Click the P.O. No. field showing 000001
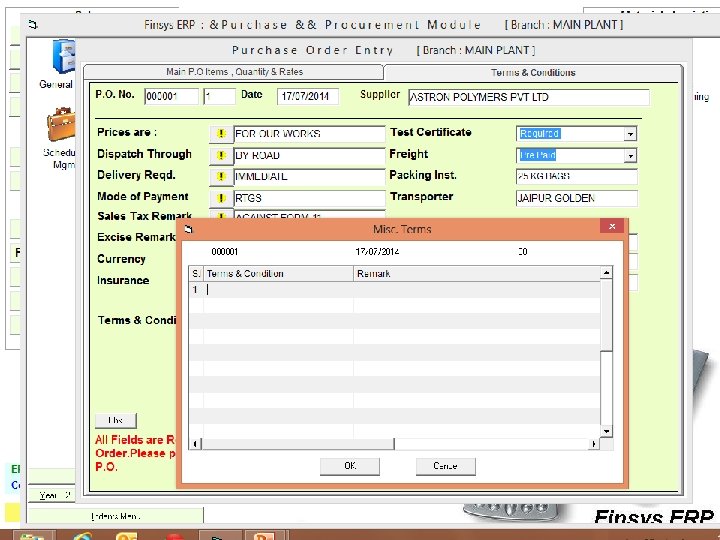720x540 pixels. [x=171, y=96]
